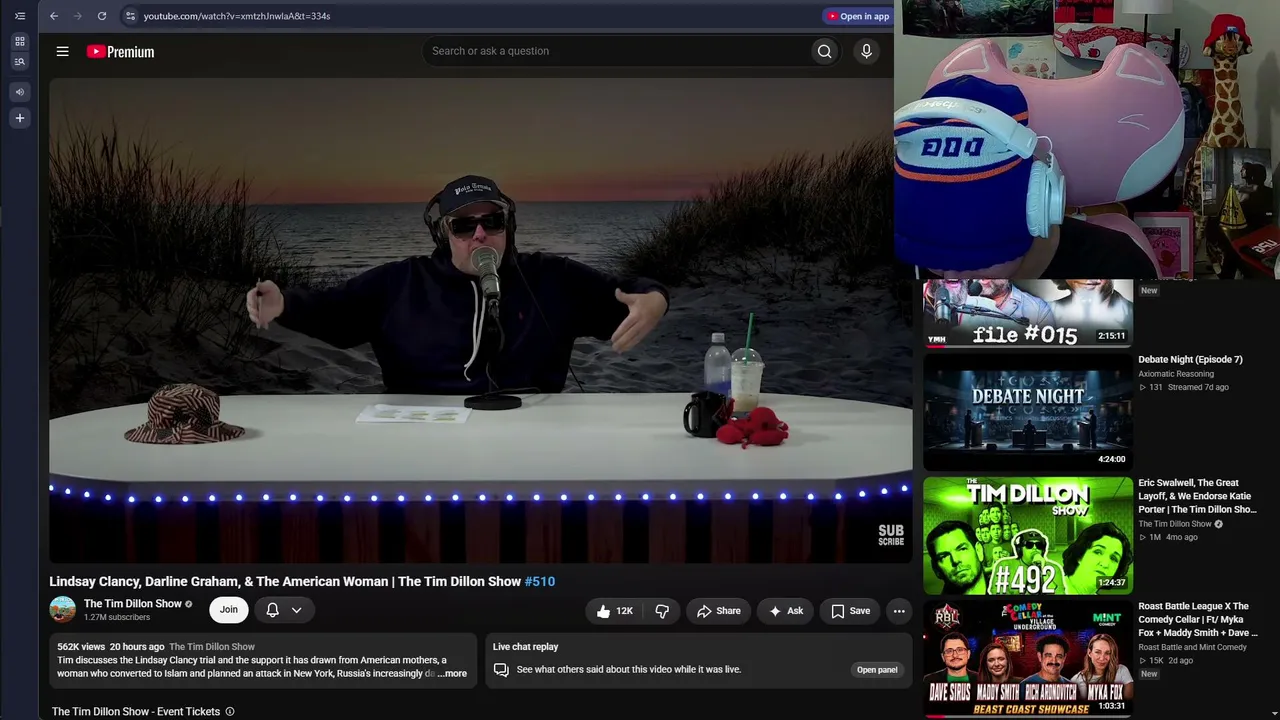The image size is (1280, 720).
Task: Click the "1.27M subscribers" text
Action: (117, 618)
